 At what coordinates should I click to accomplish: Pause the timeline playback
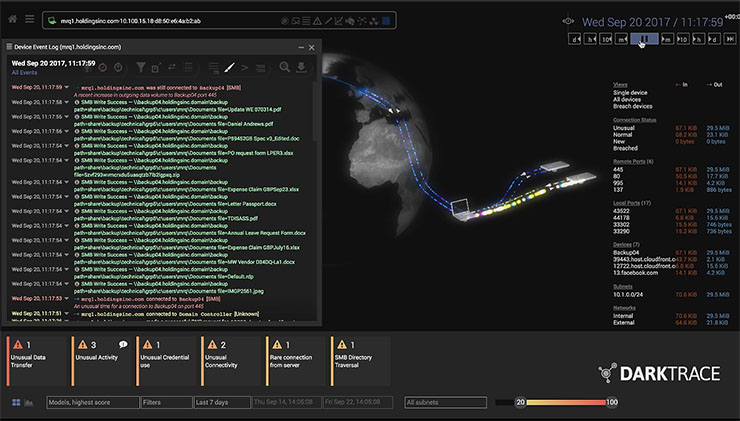(x=645, y=39)
